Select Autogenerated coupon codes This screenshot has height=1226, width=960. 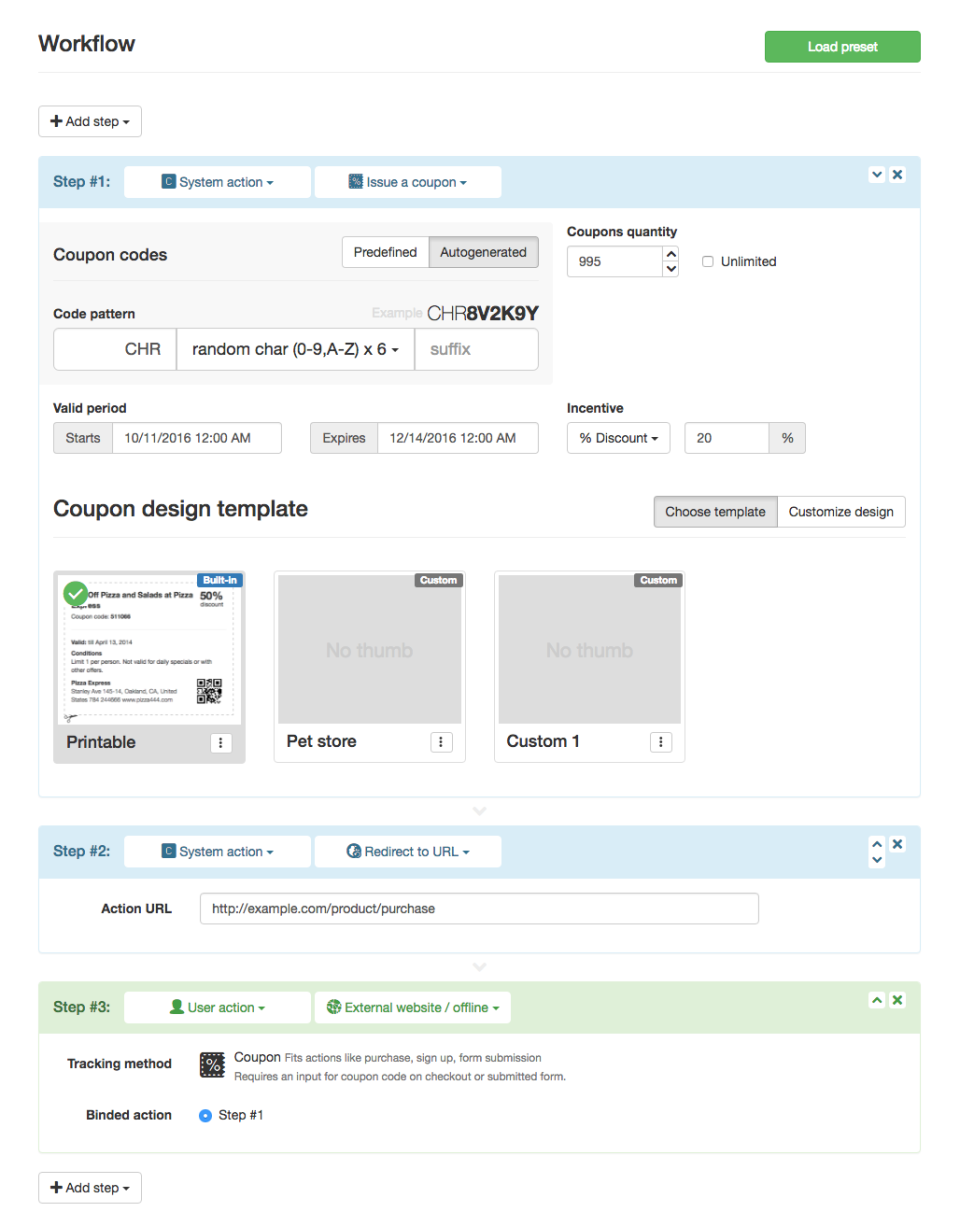tap(483, 252)
